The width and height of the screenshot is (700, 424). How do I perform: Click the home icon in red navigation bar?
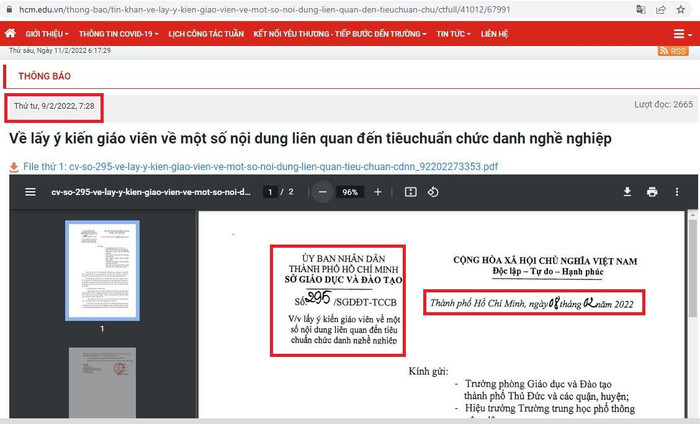10,33
